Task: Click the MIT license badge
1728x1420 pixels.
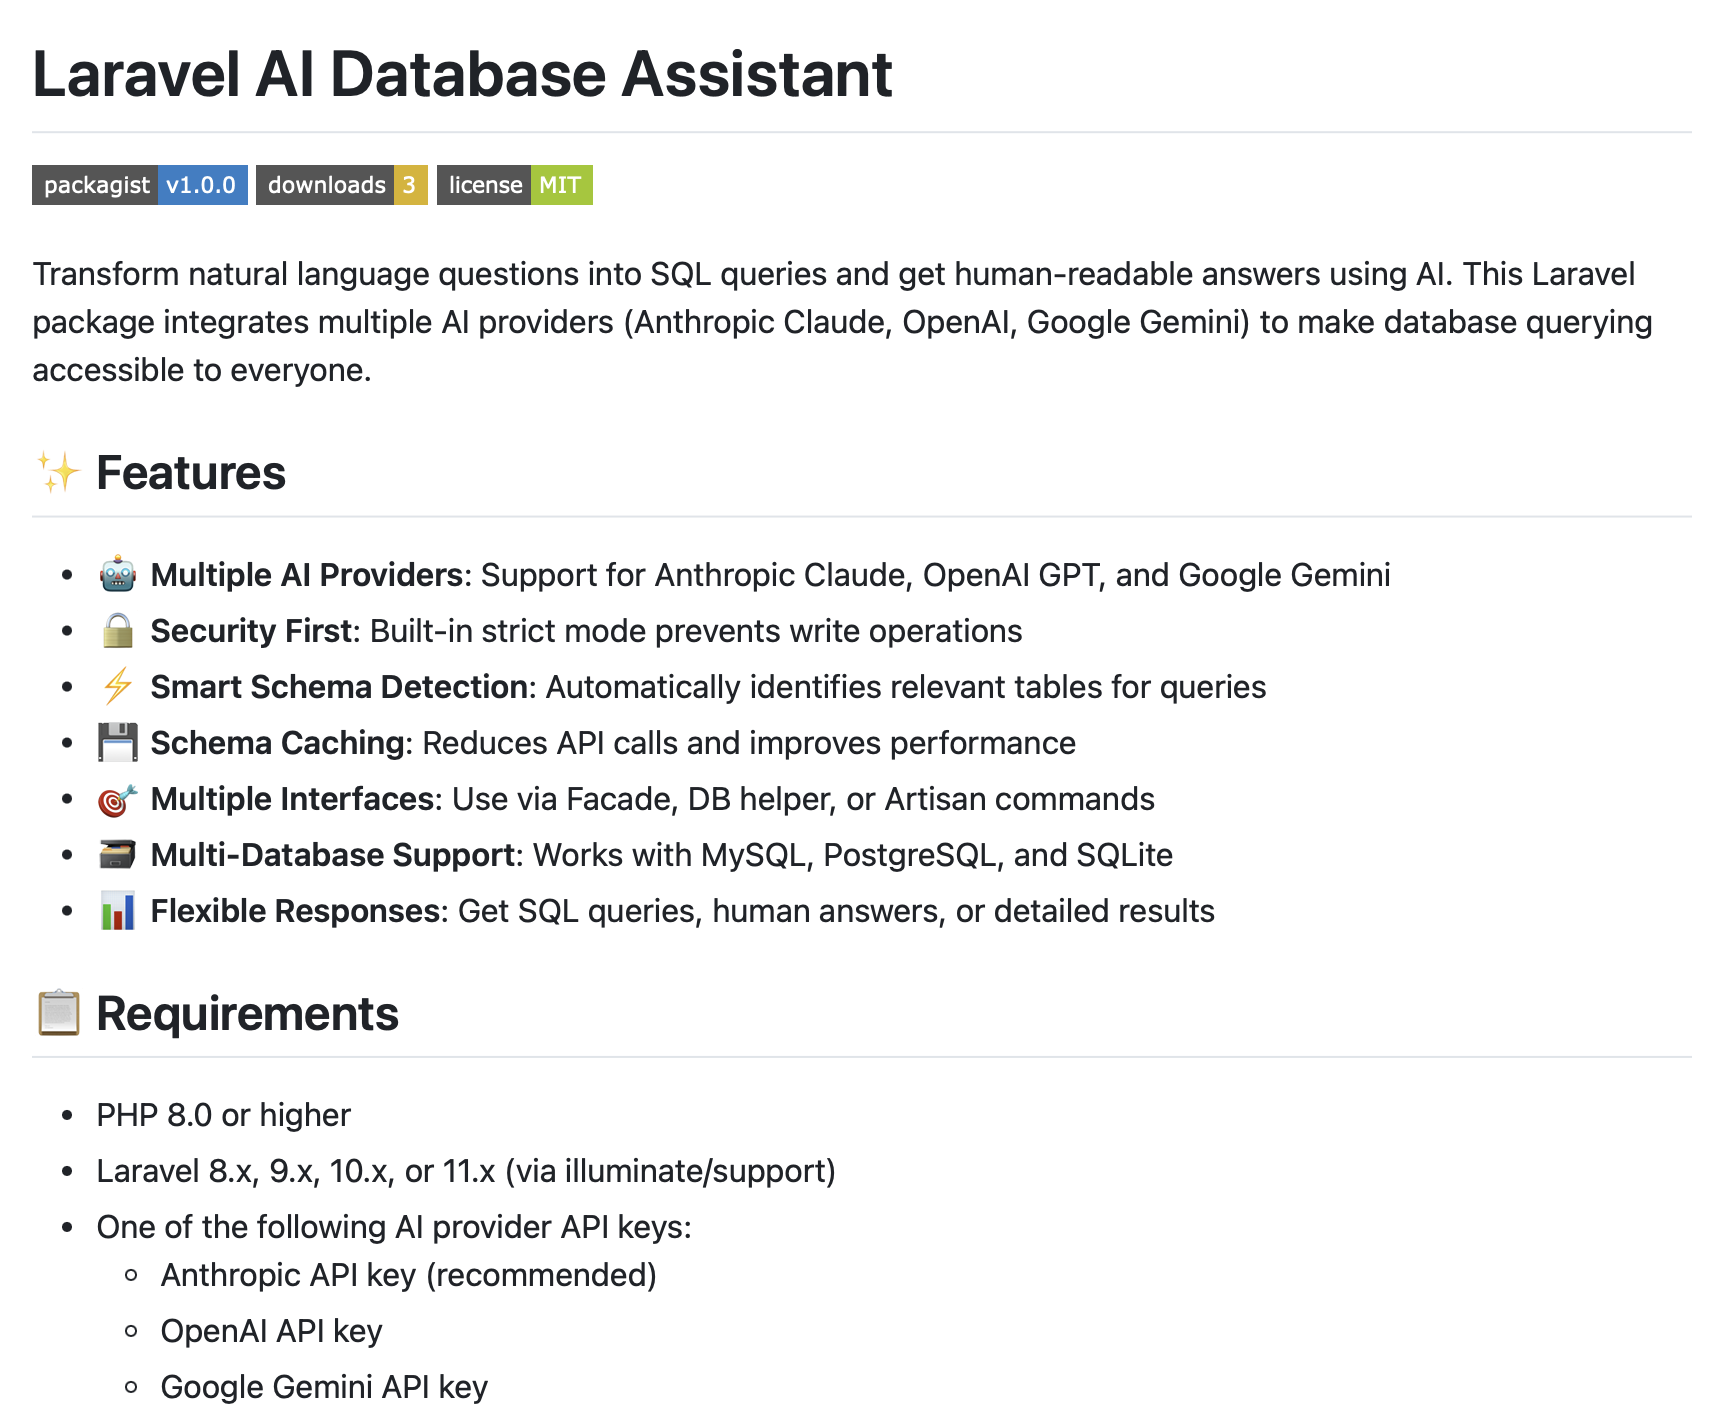Action: (514, 185)
